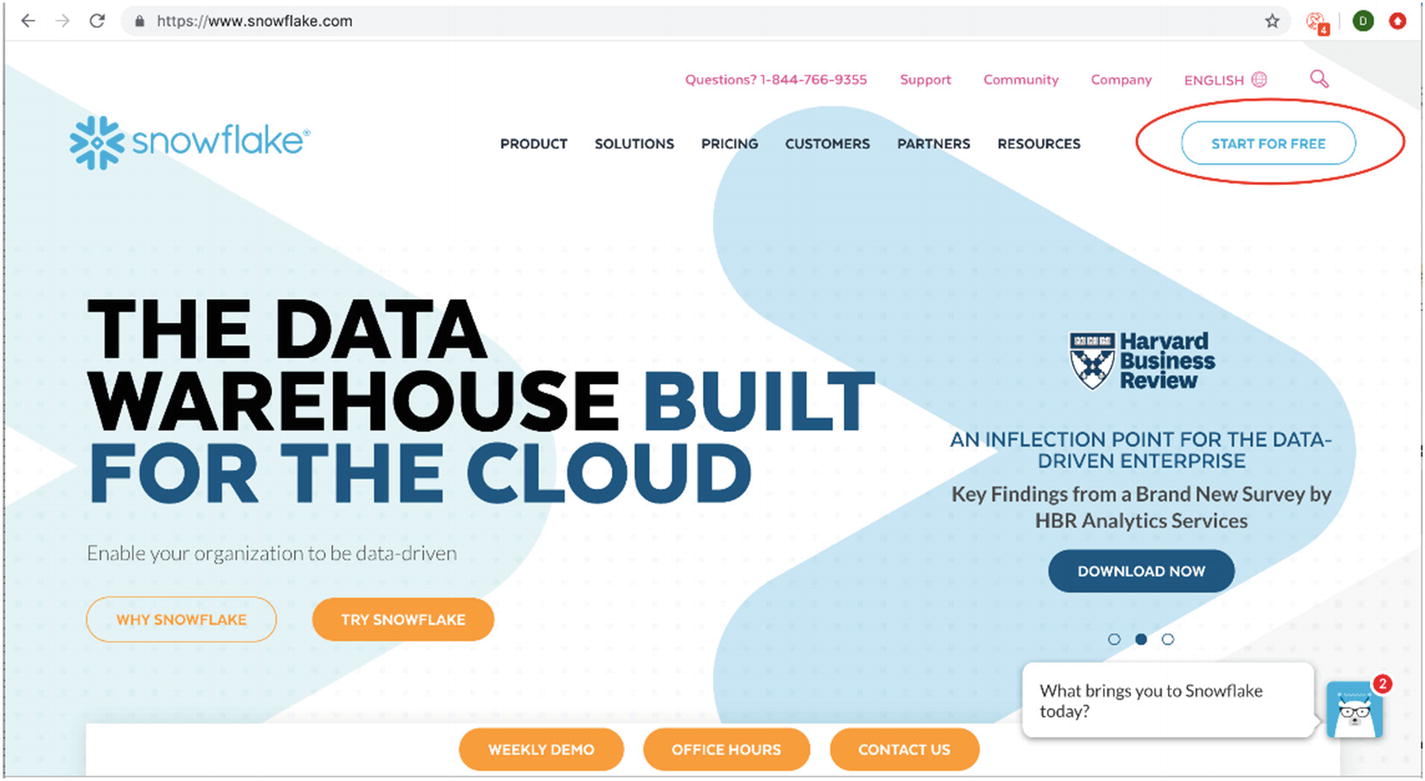
Task: Click the 'AN INFLECTION POINT FOR THE DATA-DRIVEN ENTERPRISE' heading
Action: tap(1141, 450)
